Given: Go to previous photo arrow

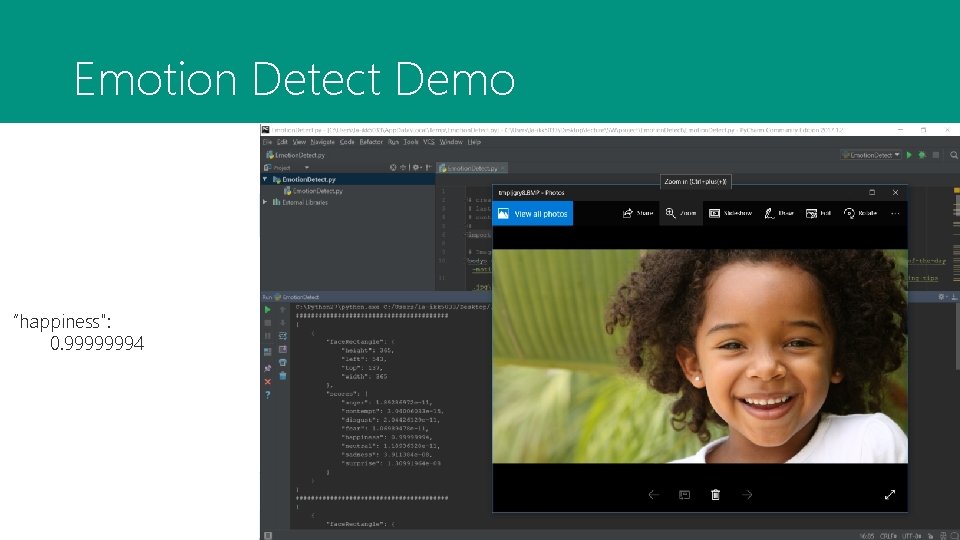Looking at the screenshot, I should click(x=653, y=495).
